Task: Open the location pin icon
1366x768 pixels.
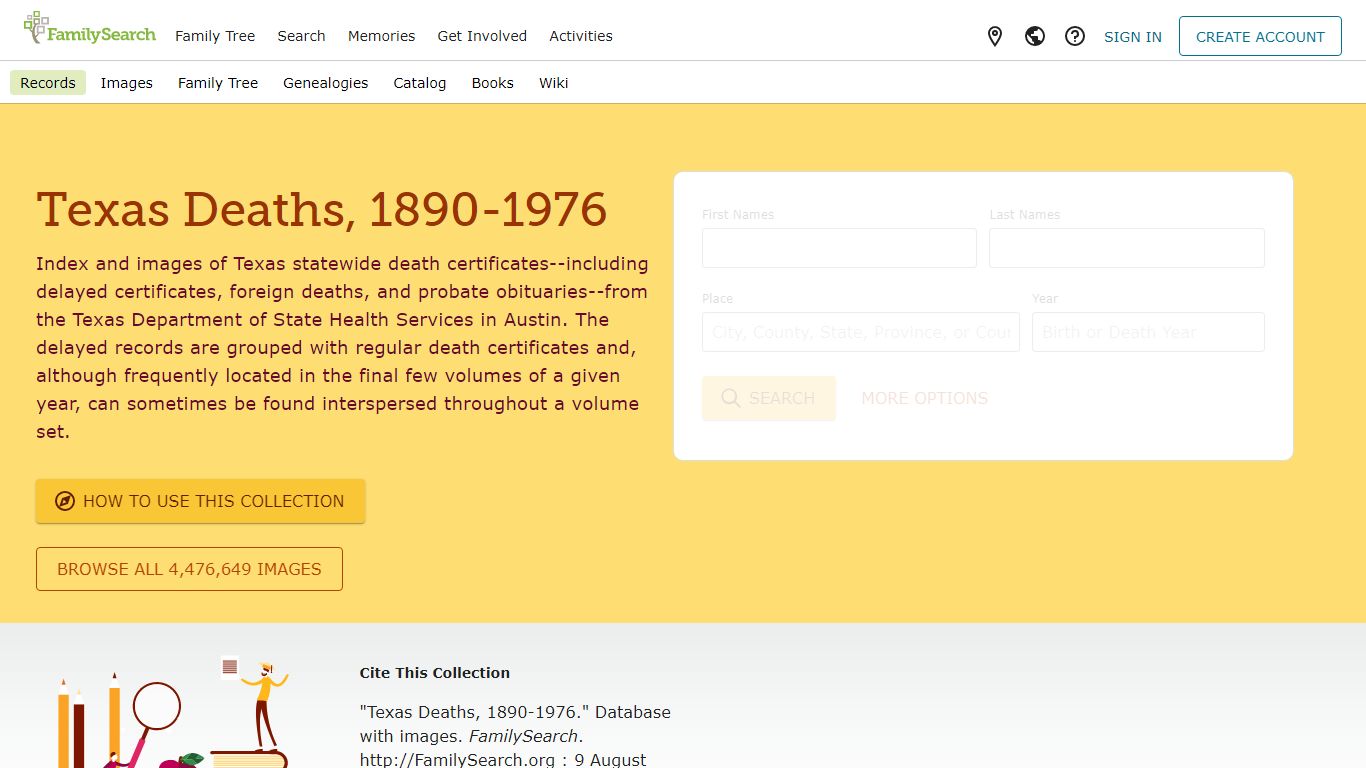Action: [995, 37]
